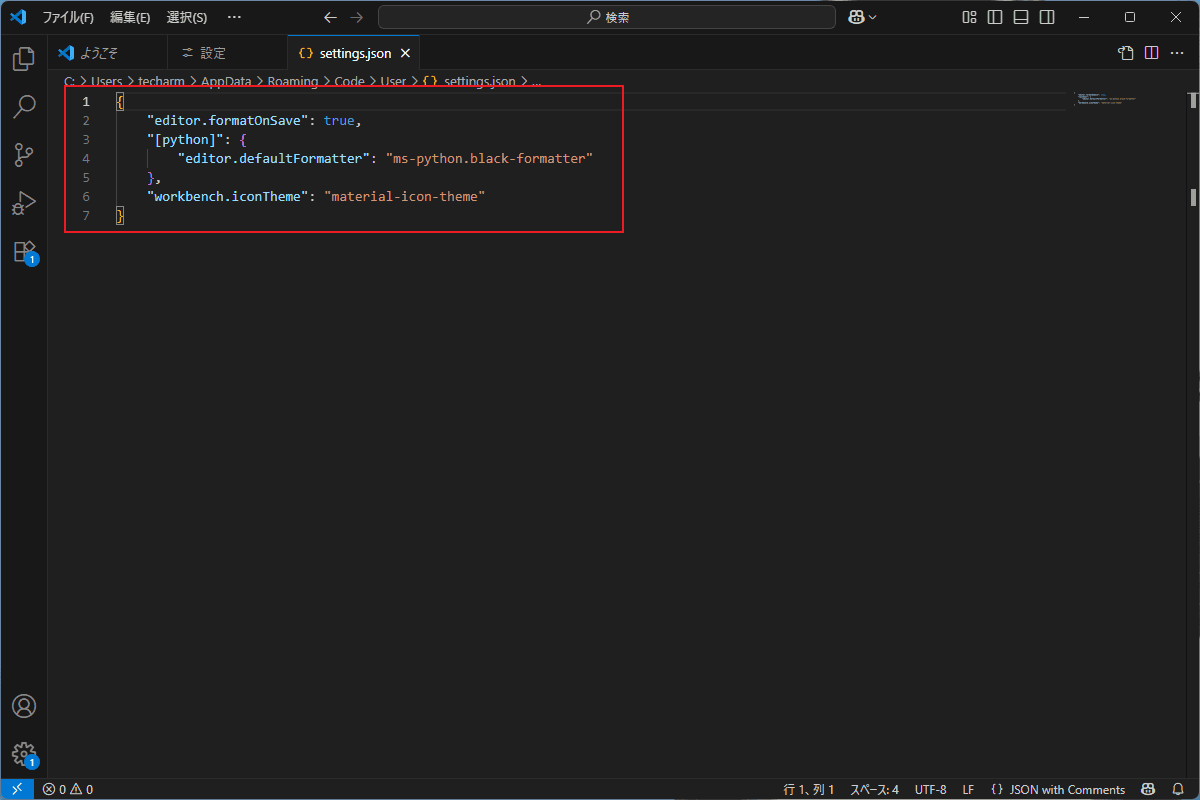
Task: Change indentation via スペース: 4
Action: [x=874, y=789]
